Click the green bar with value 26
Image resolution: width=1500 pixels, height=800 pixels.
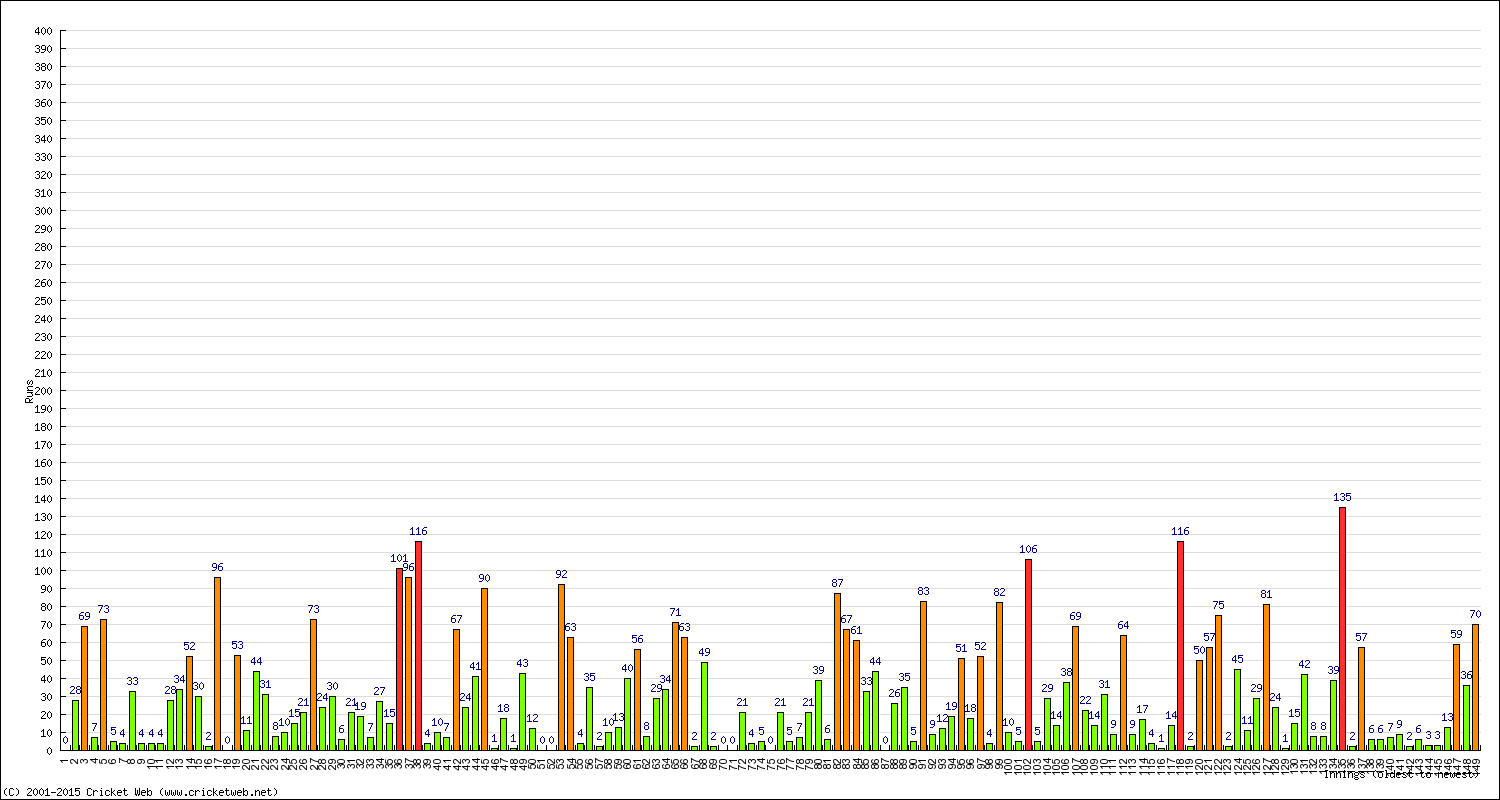[894, 727]
